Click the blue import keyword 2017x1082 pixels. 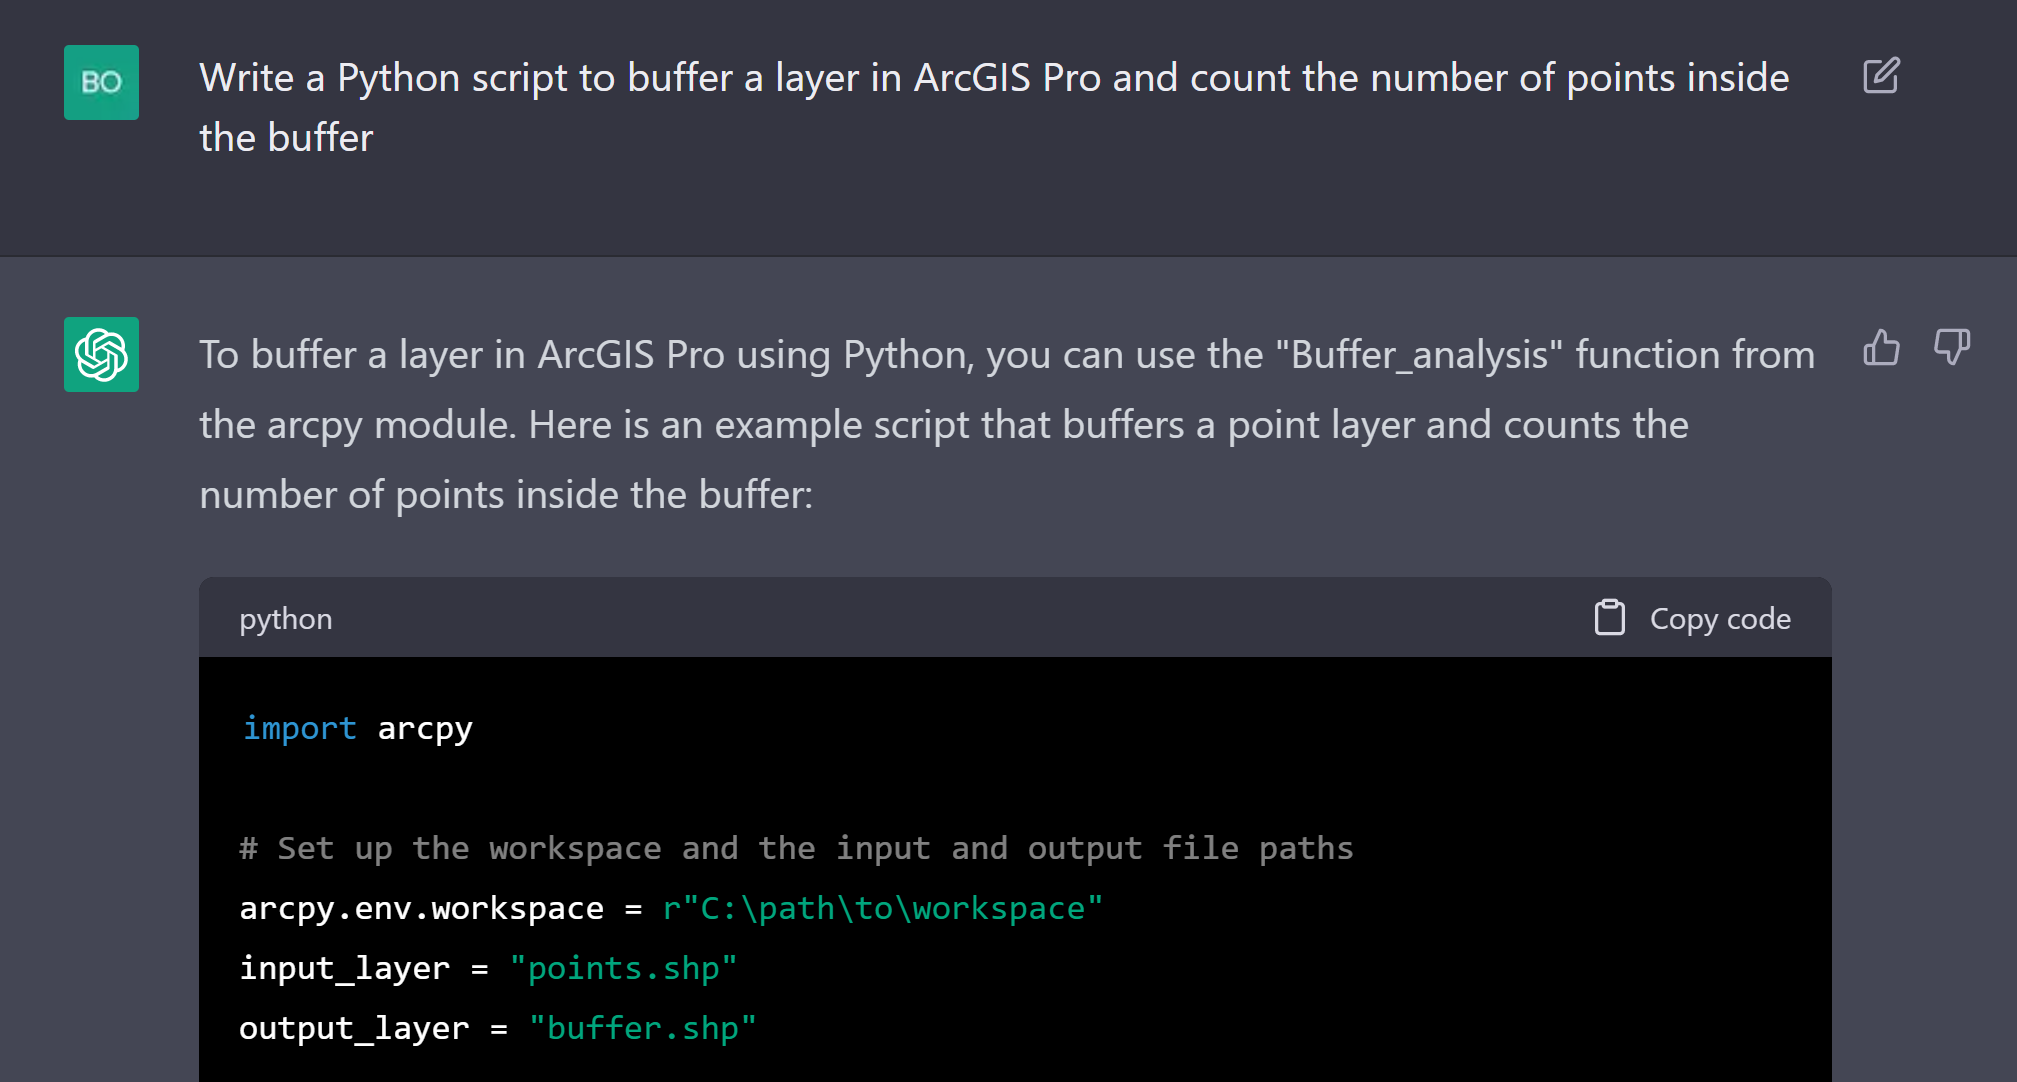299,729
